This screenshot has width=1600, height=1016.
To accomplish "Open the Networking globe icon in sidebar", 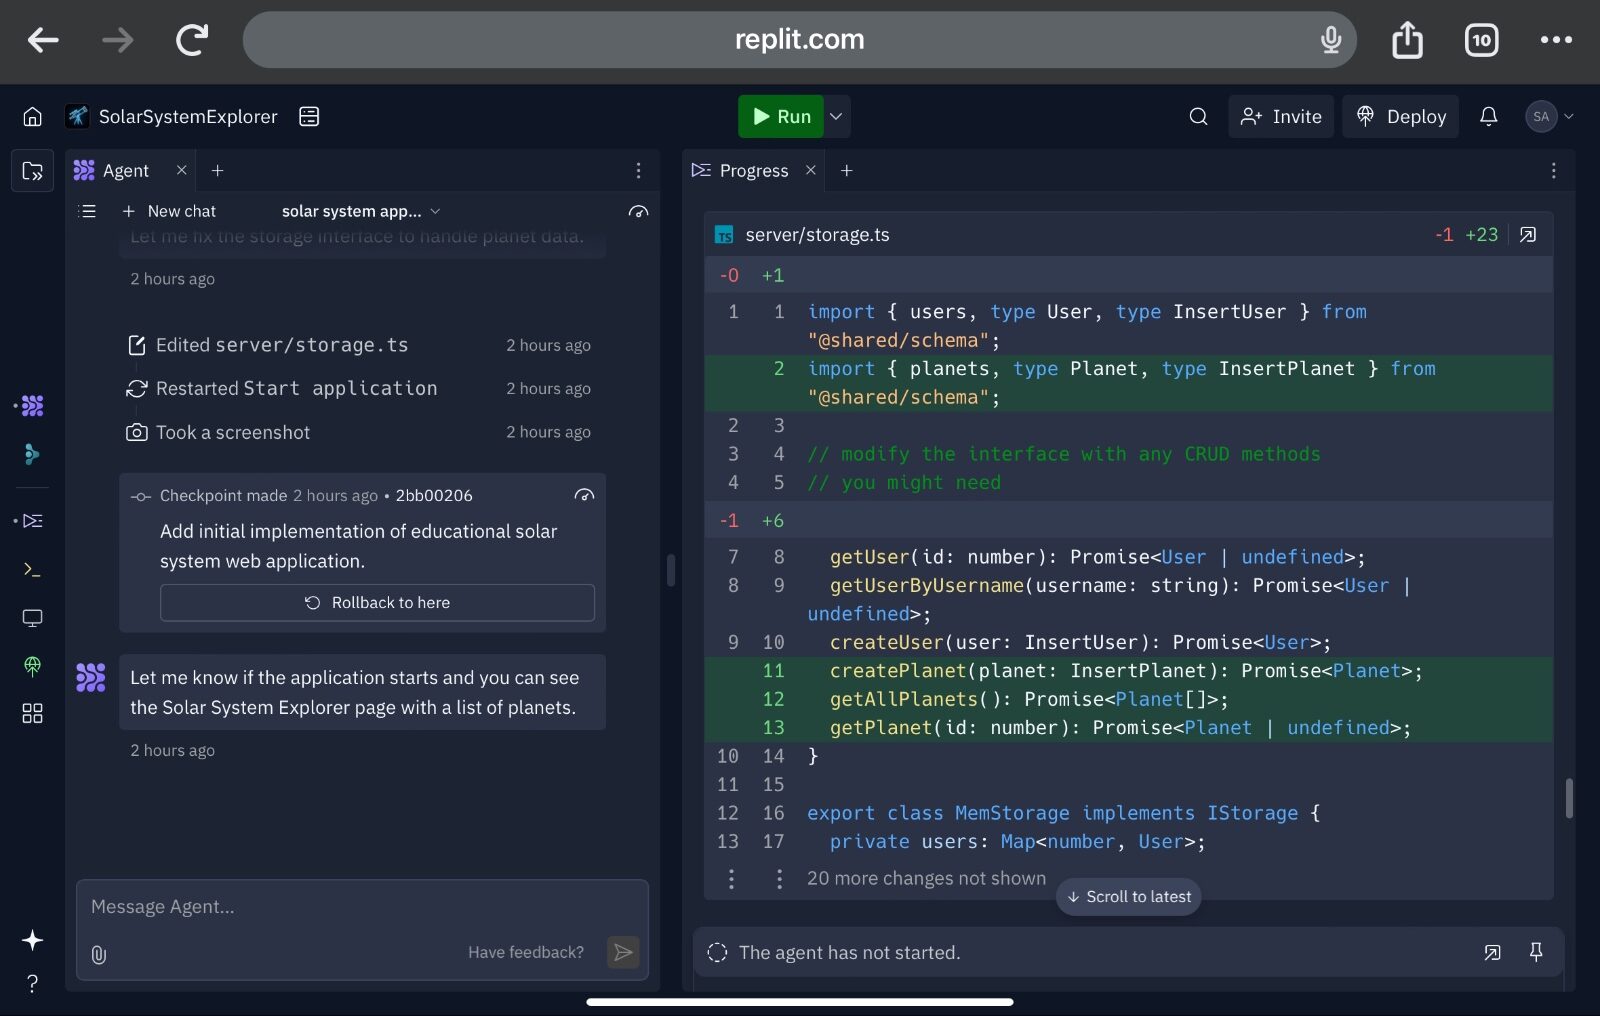I will pyautogui.click(x=31, y=666).
